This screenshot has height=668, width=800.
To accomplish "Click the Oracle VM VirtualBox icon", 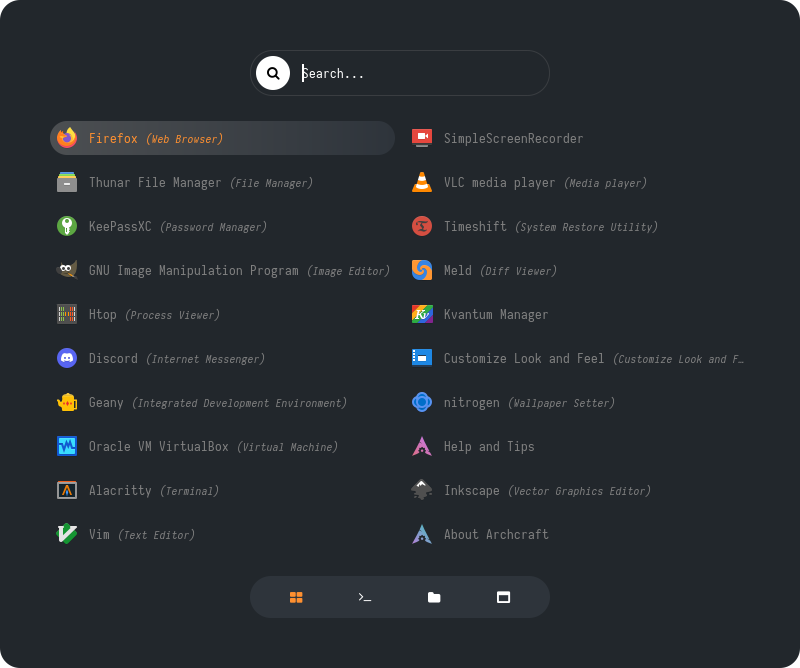I will (67, 446).
